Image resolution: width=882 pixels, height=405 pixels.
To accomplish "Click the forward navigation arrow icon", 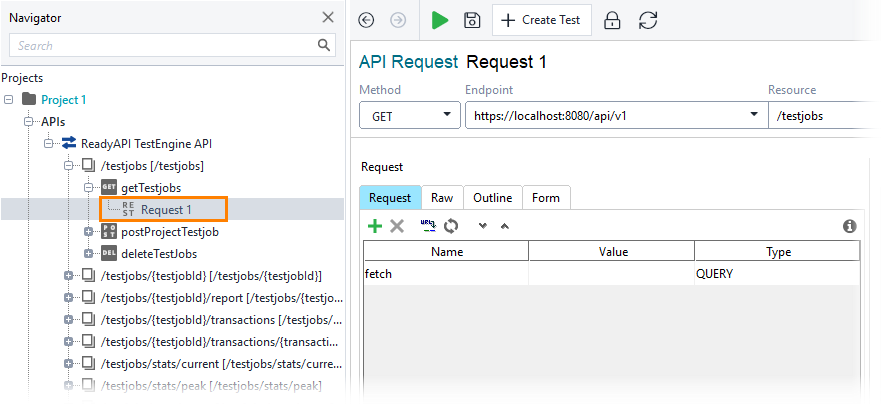I will (x=398, y=21).
